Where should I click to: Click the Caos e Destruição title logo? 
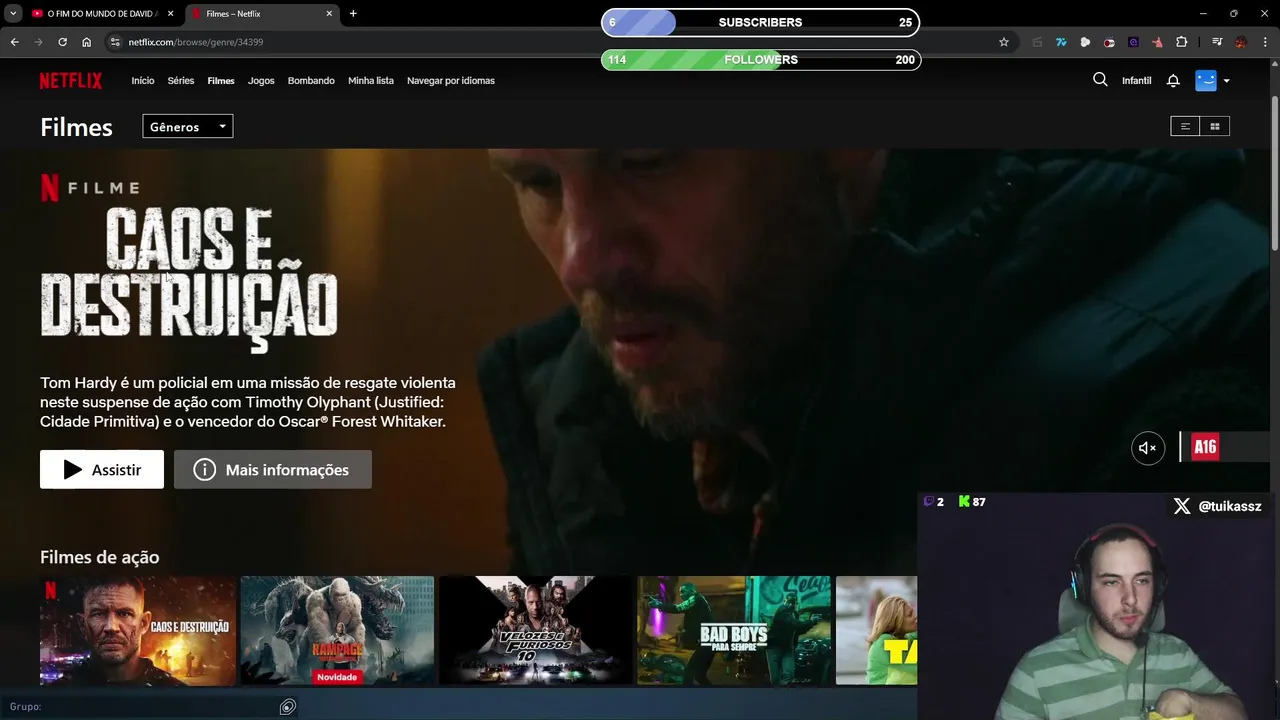189,279
